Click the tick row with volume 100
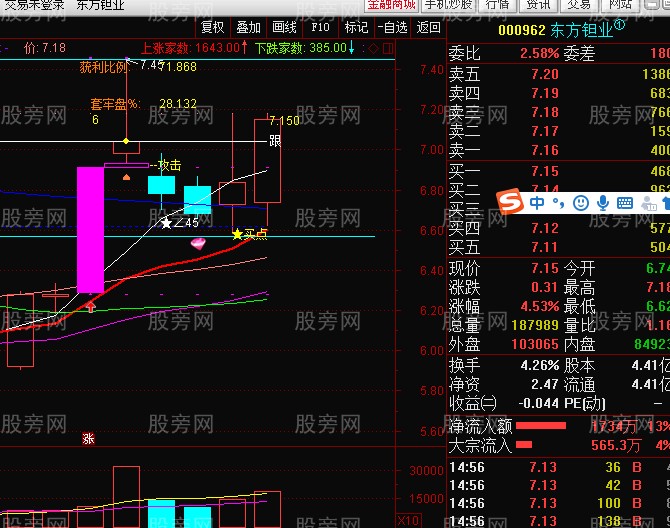The height and width of the screenshot is (528, 670). (559, 503)
